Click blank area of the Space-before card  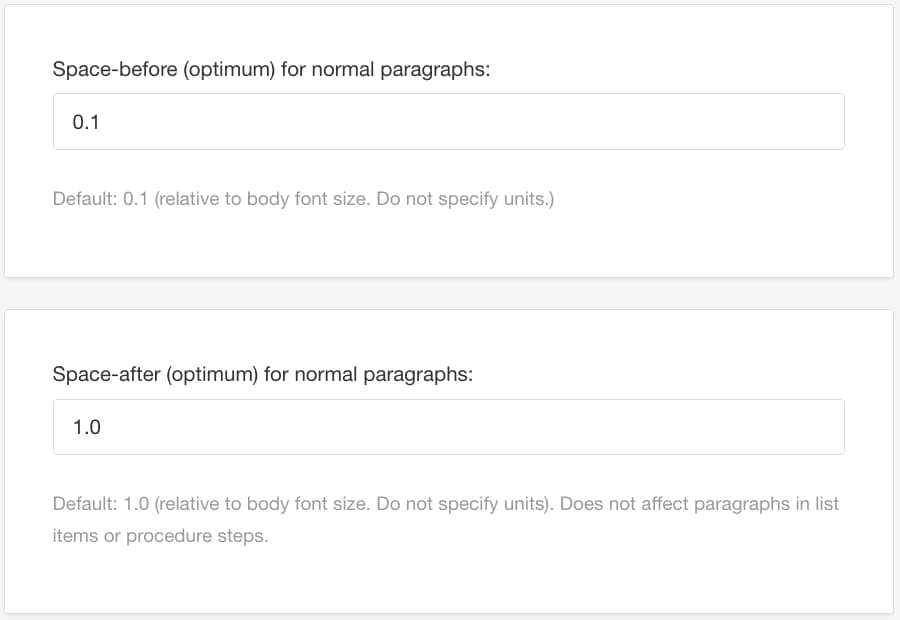point(700,240)
